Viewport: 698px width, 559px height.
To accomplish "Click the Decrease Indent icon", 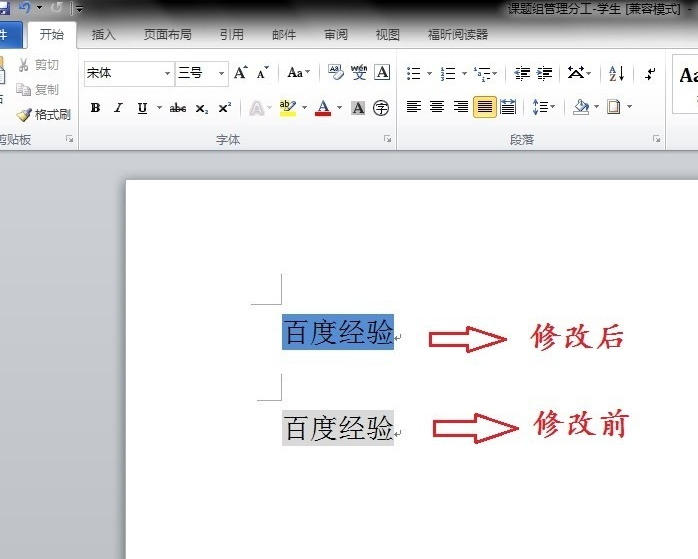I will coord(522,73).
